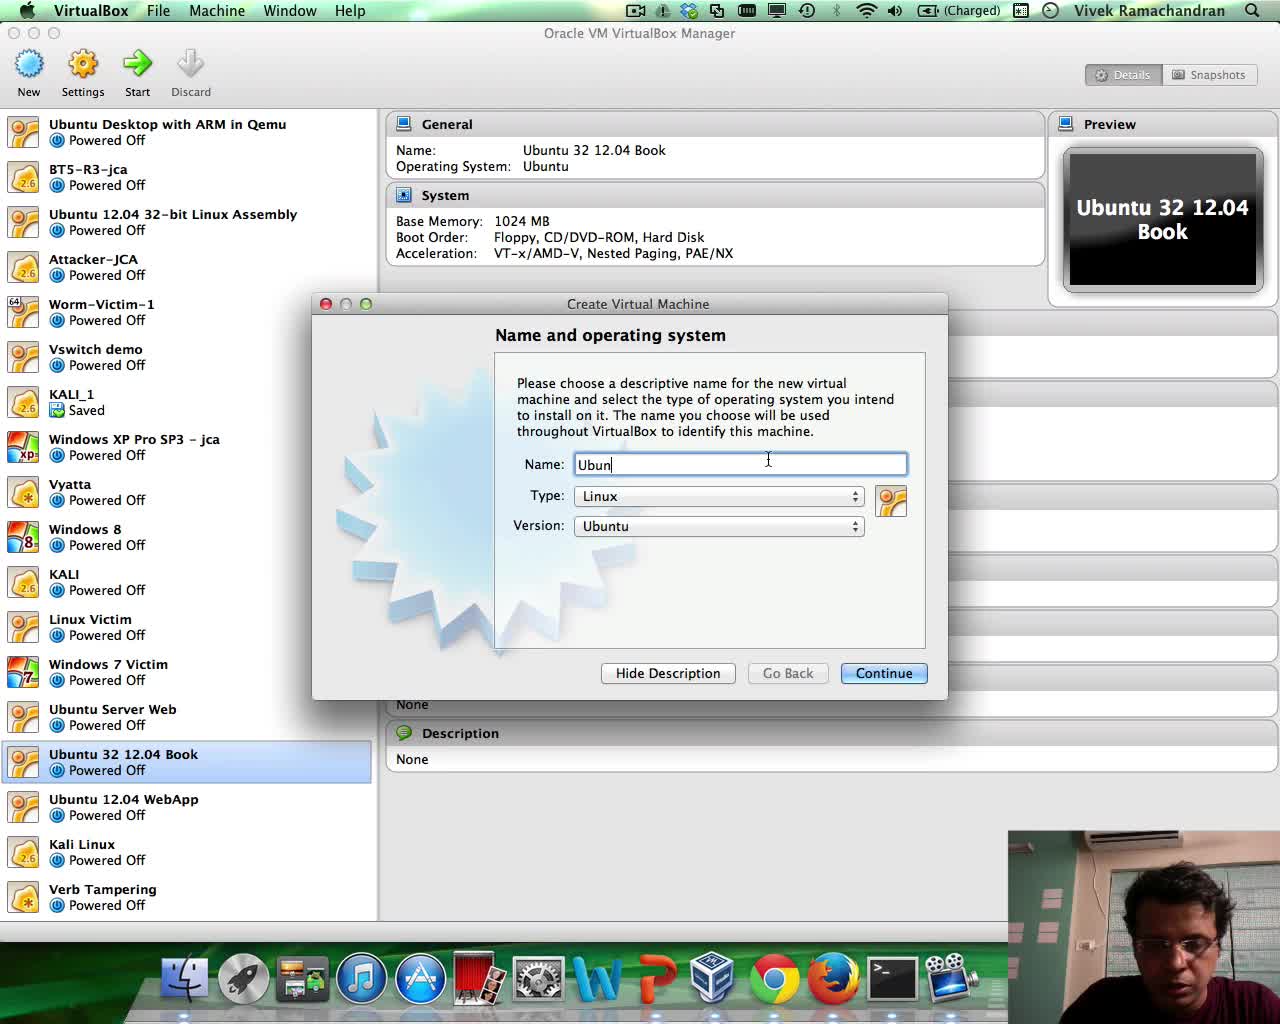Select the Windows 7 Victim VM icon

[x=23, y=672]
